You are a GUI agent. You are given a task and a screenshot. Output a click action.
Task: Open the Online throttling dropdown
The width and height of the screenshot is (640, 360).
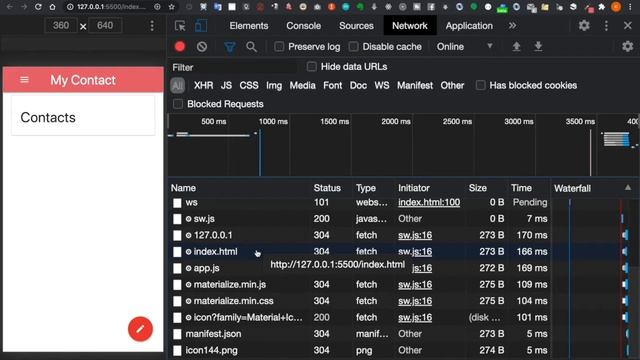click(464, 47)
